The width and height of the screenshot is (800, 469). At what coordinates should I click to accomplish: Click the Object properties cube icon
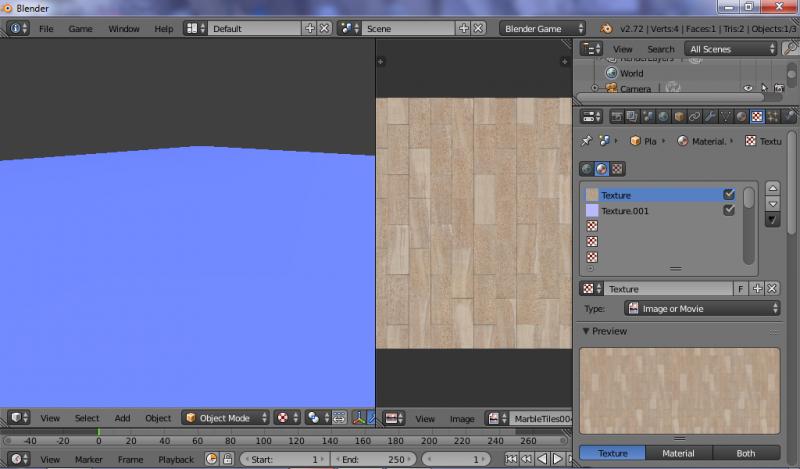pyautogui.click(x=679, y=117)
